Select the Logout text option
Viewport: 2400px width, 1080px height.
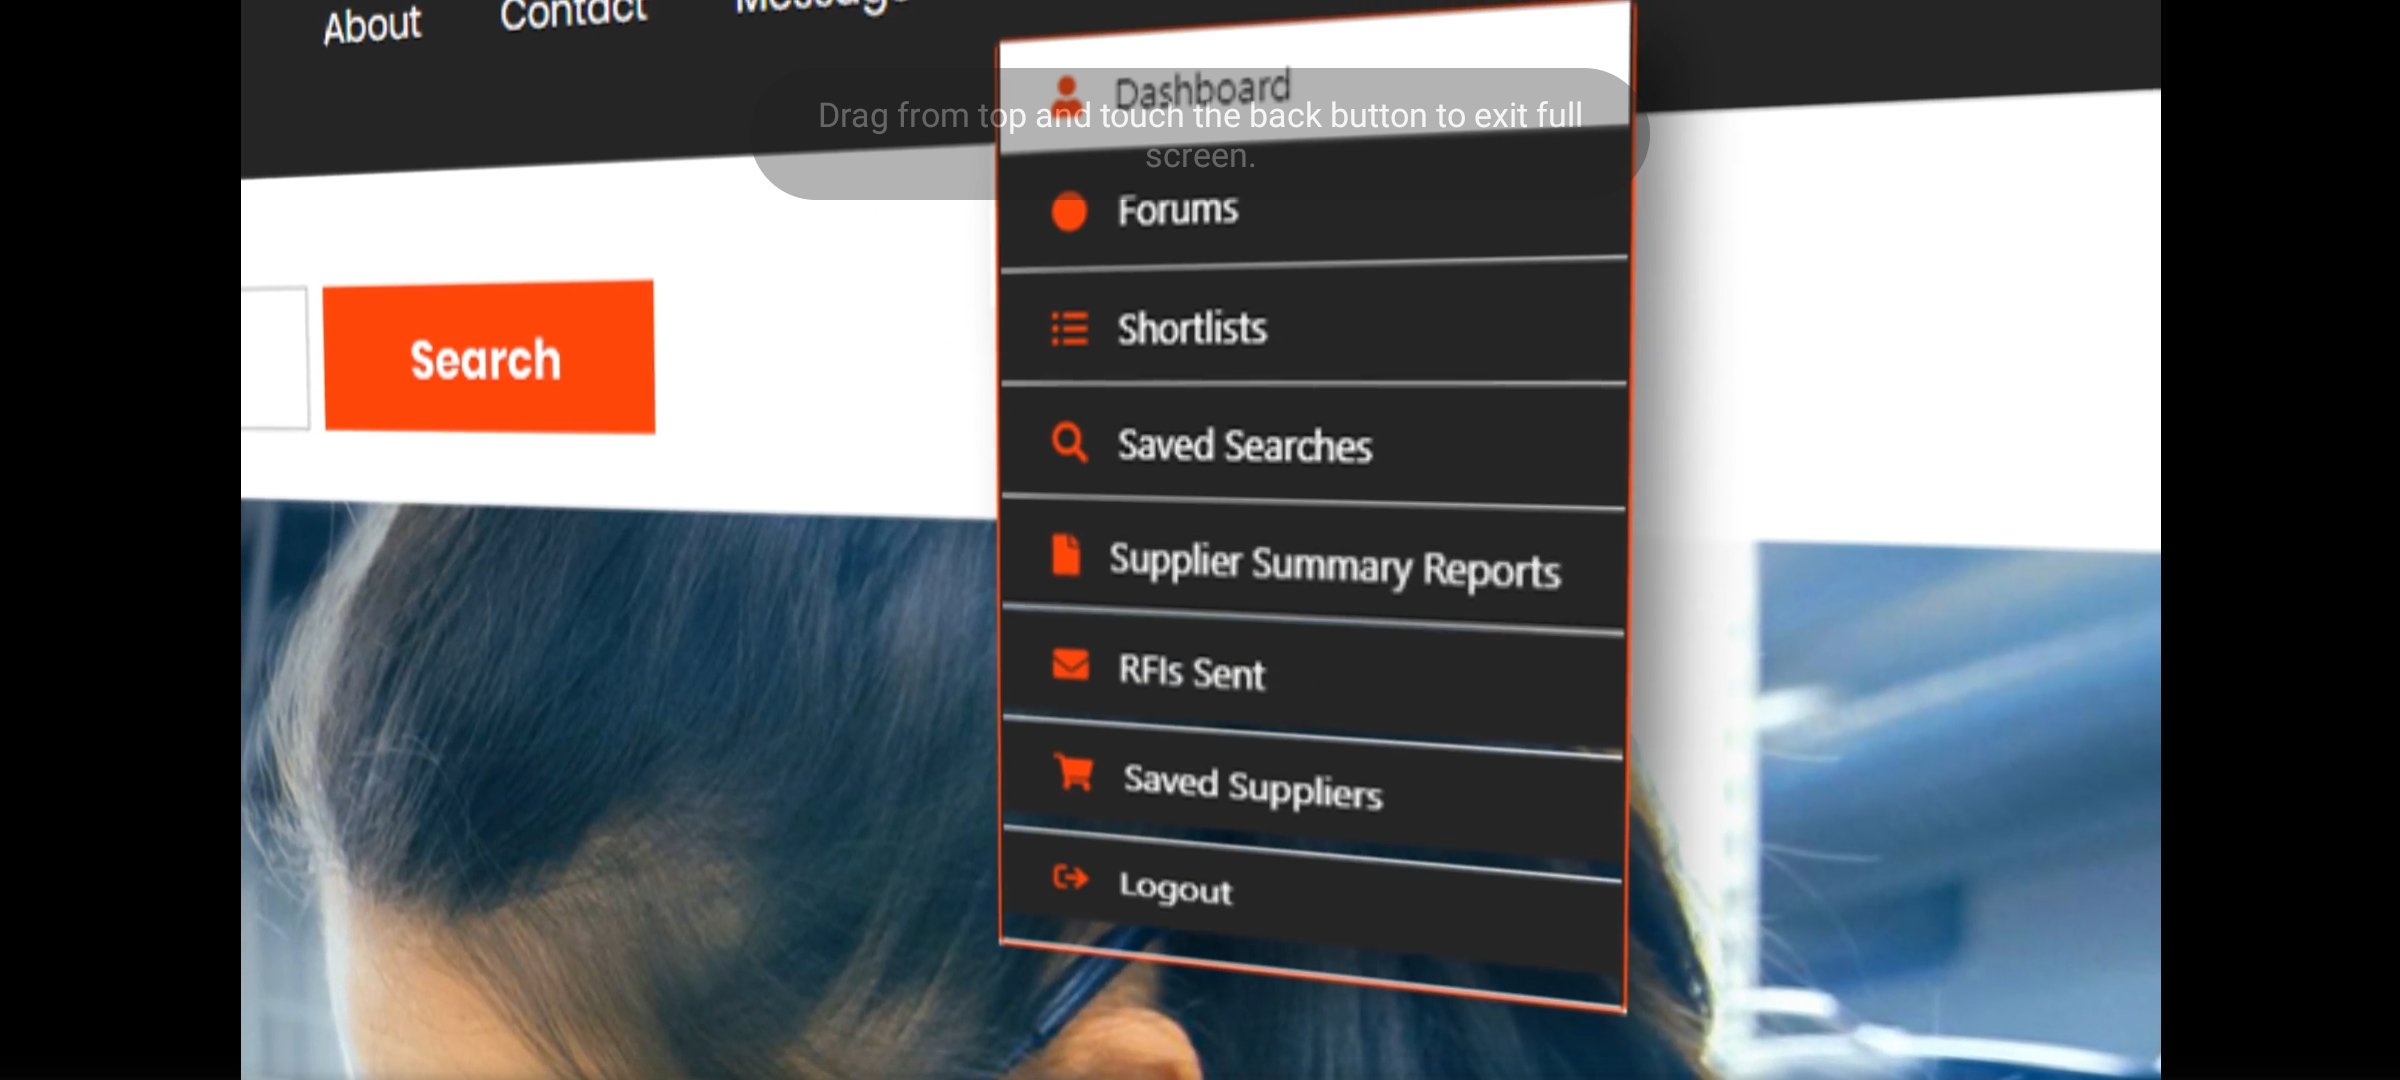click(x=1175, y=888)
